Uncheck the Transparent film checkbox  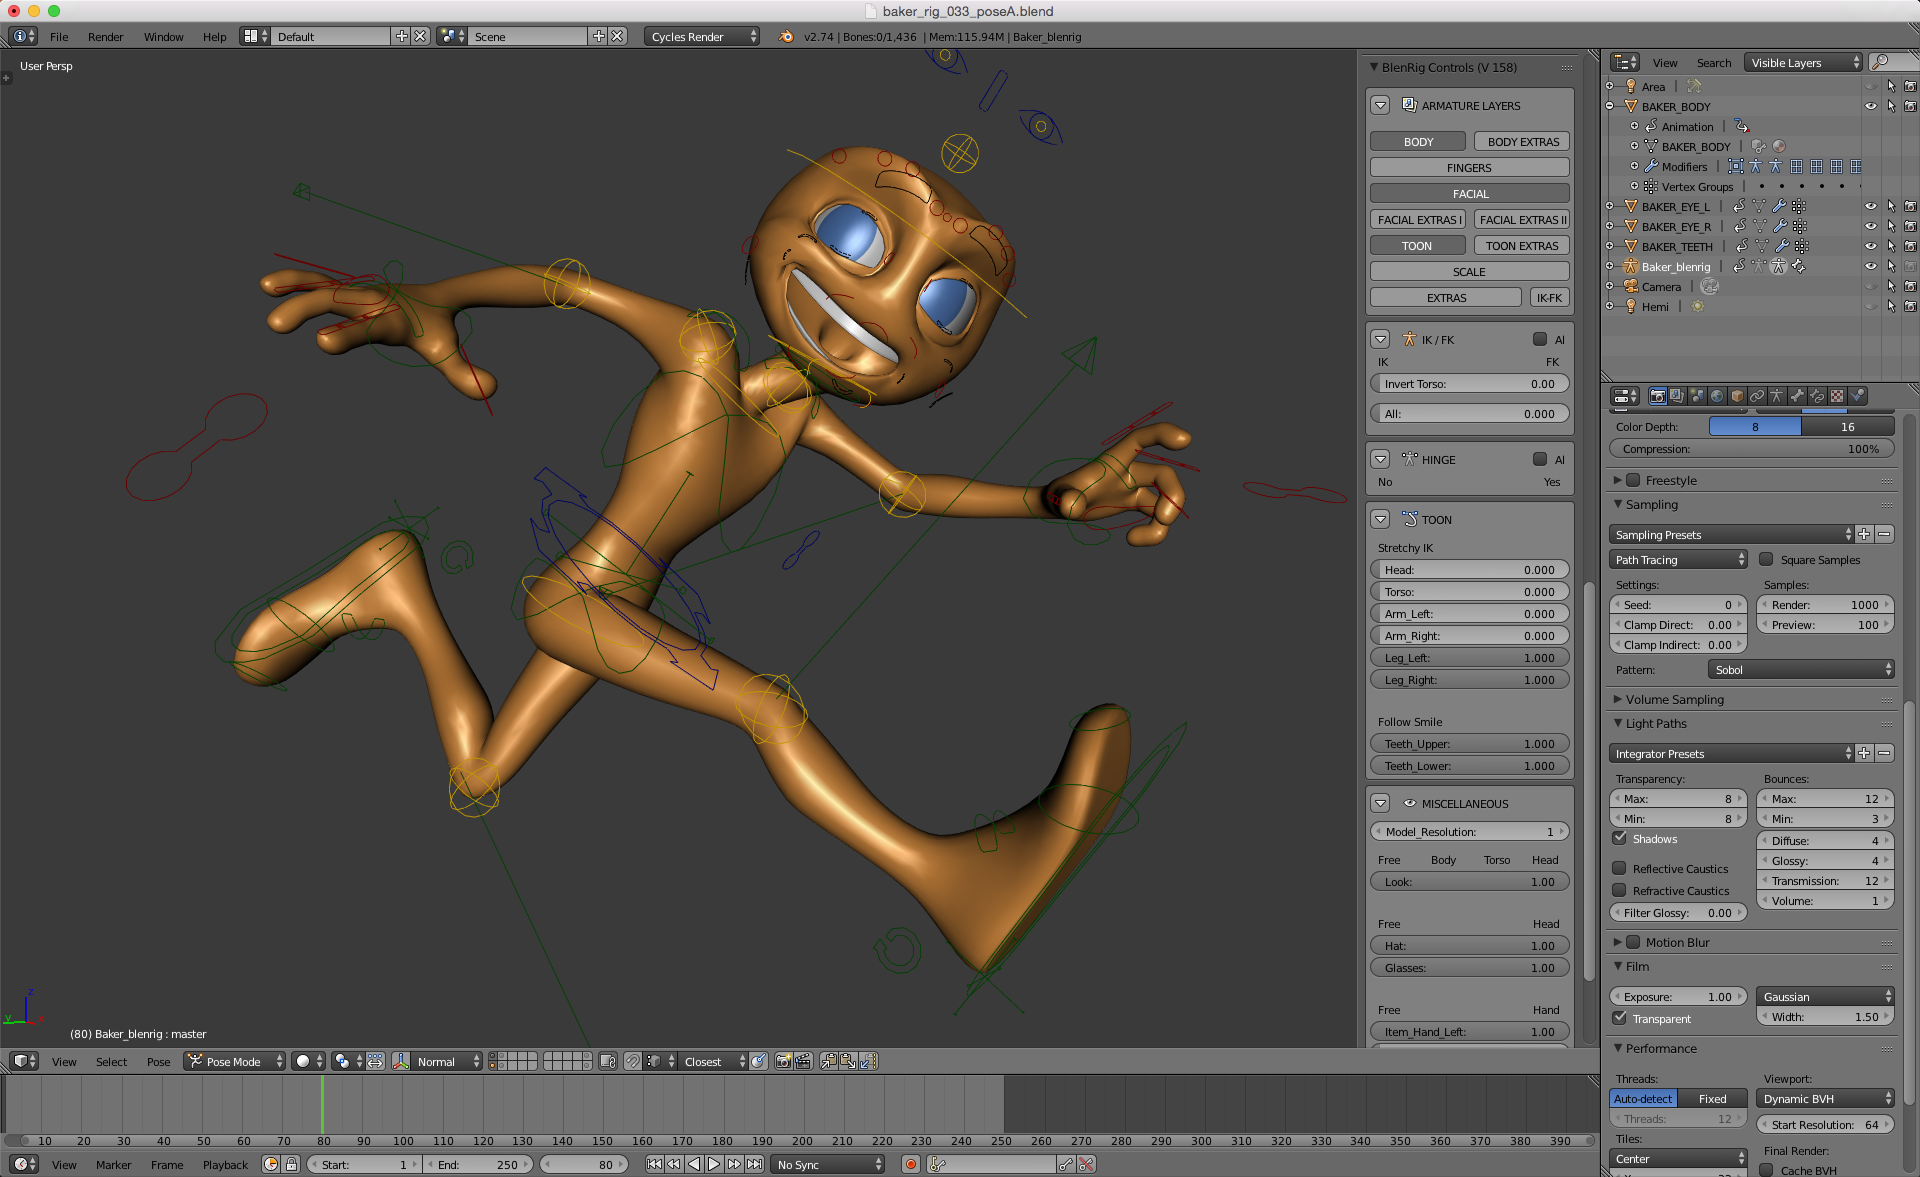pyautogui.click(x=1620, y=1018)
